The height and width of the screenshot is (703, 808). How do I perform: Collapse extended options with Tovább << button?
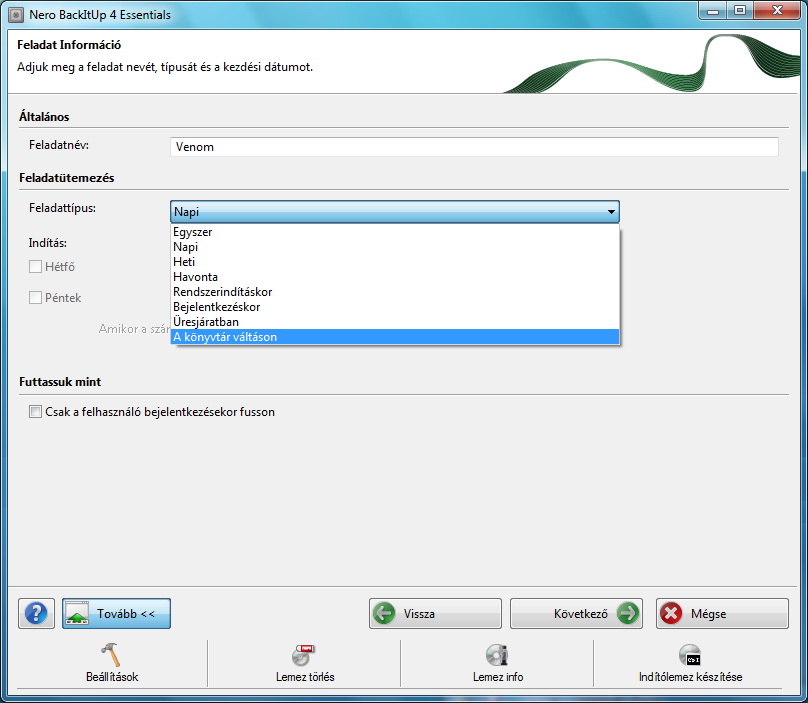116,614
